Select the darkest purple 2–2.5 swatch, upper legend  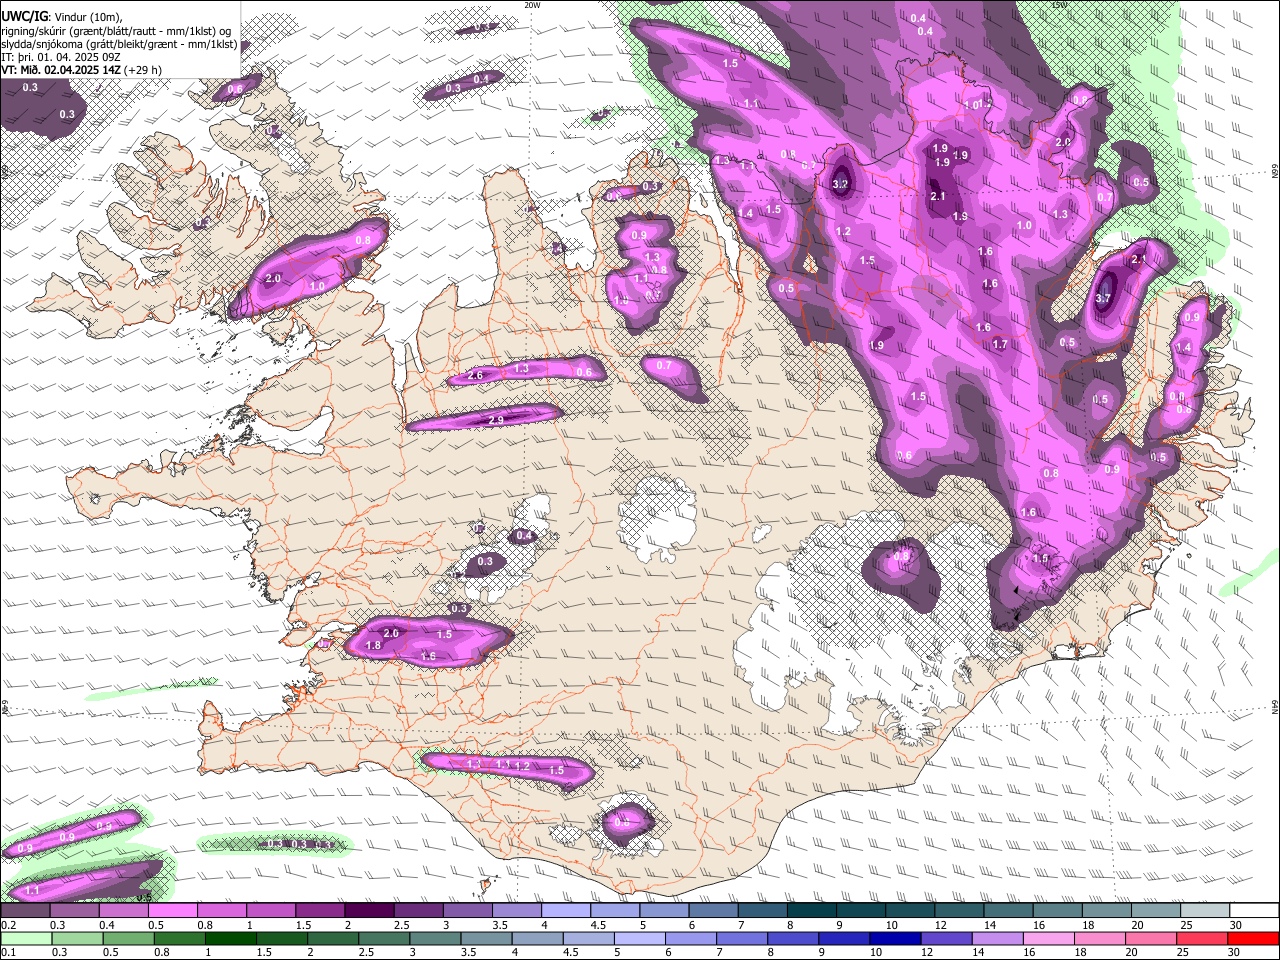(x=368, y=910)
